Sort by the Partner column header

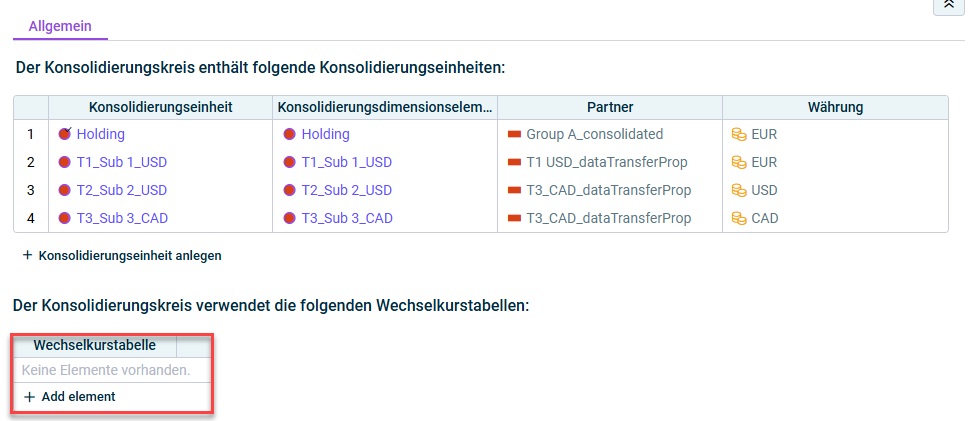pos(610,108)
